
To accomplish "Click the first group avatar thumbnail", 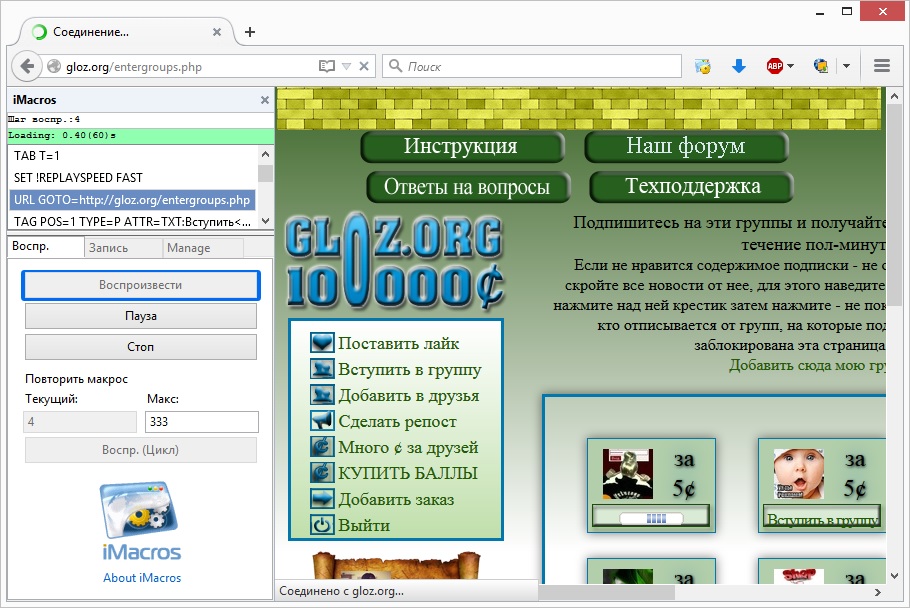I will click(628, 473).
